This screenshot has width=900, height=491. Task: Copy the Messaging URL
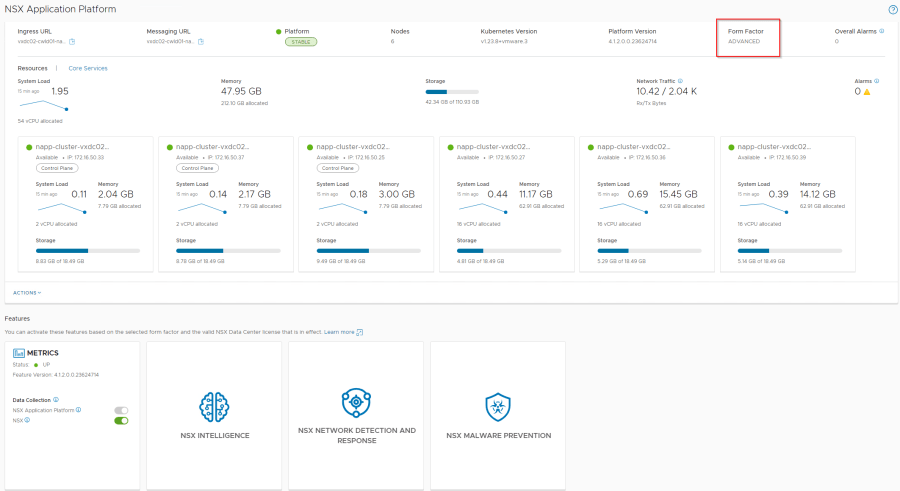[x=201, y=41]
